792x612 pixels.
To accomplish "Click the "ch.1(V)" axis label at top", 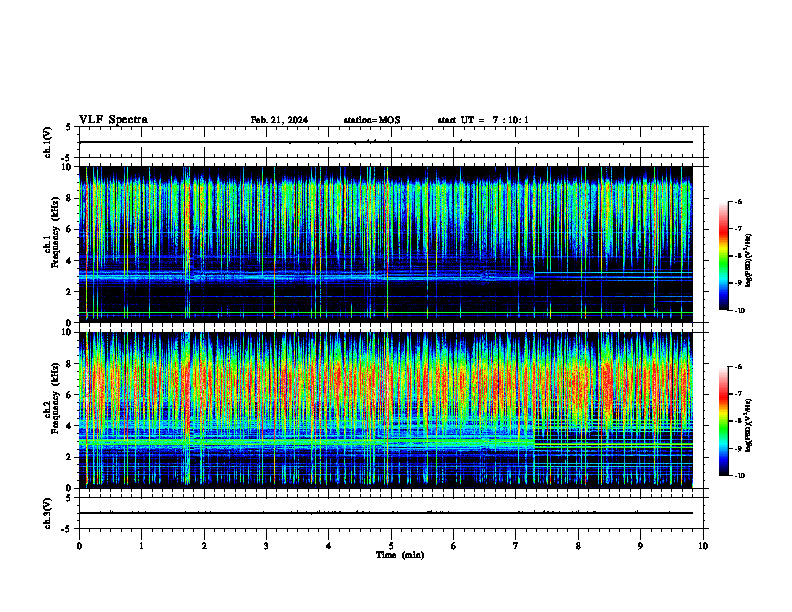I will point(47,142).
